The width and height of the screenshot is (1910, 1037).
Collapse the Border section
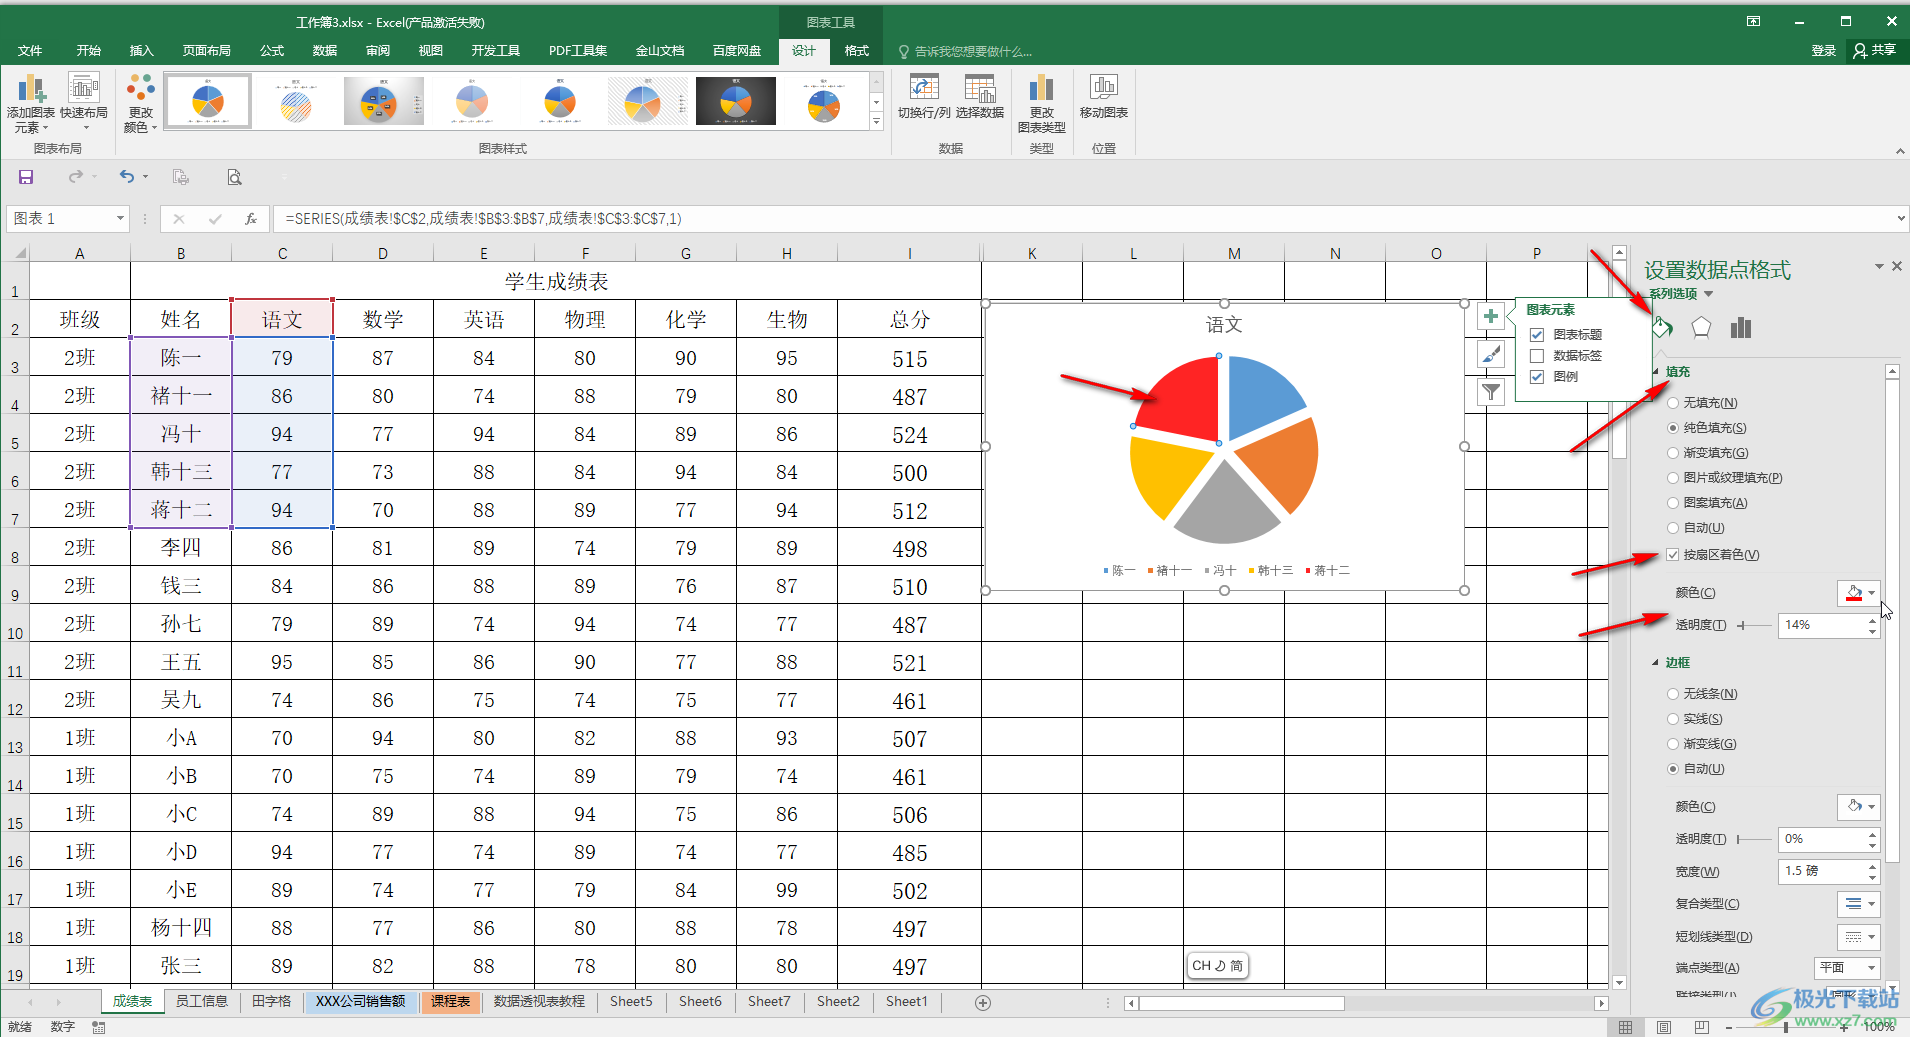pyautogui.click(x=1656, y=663)
